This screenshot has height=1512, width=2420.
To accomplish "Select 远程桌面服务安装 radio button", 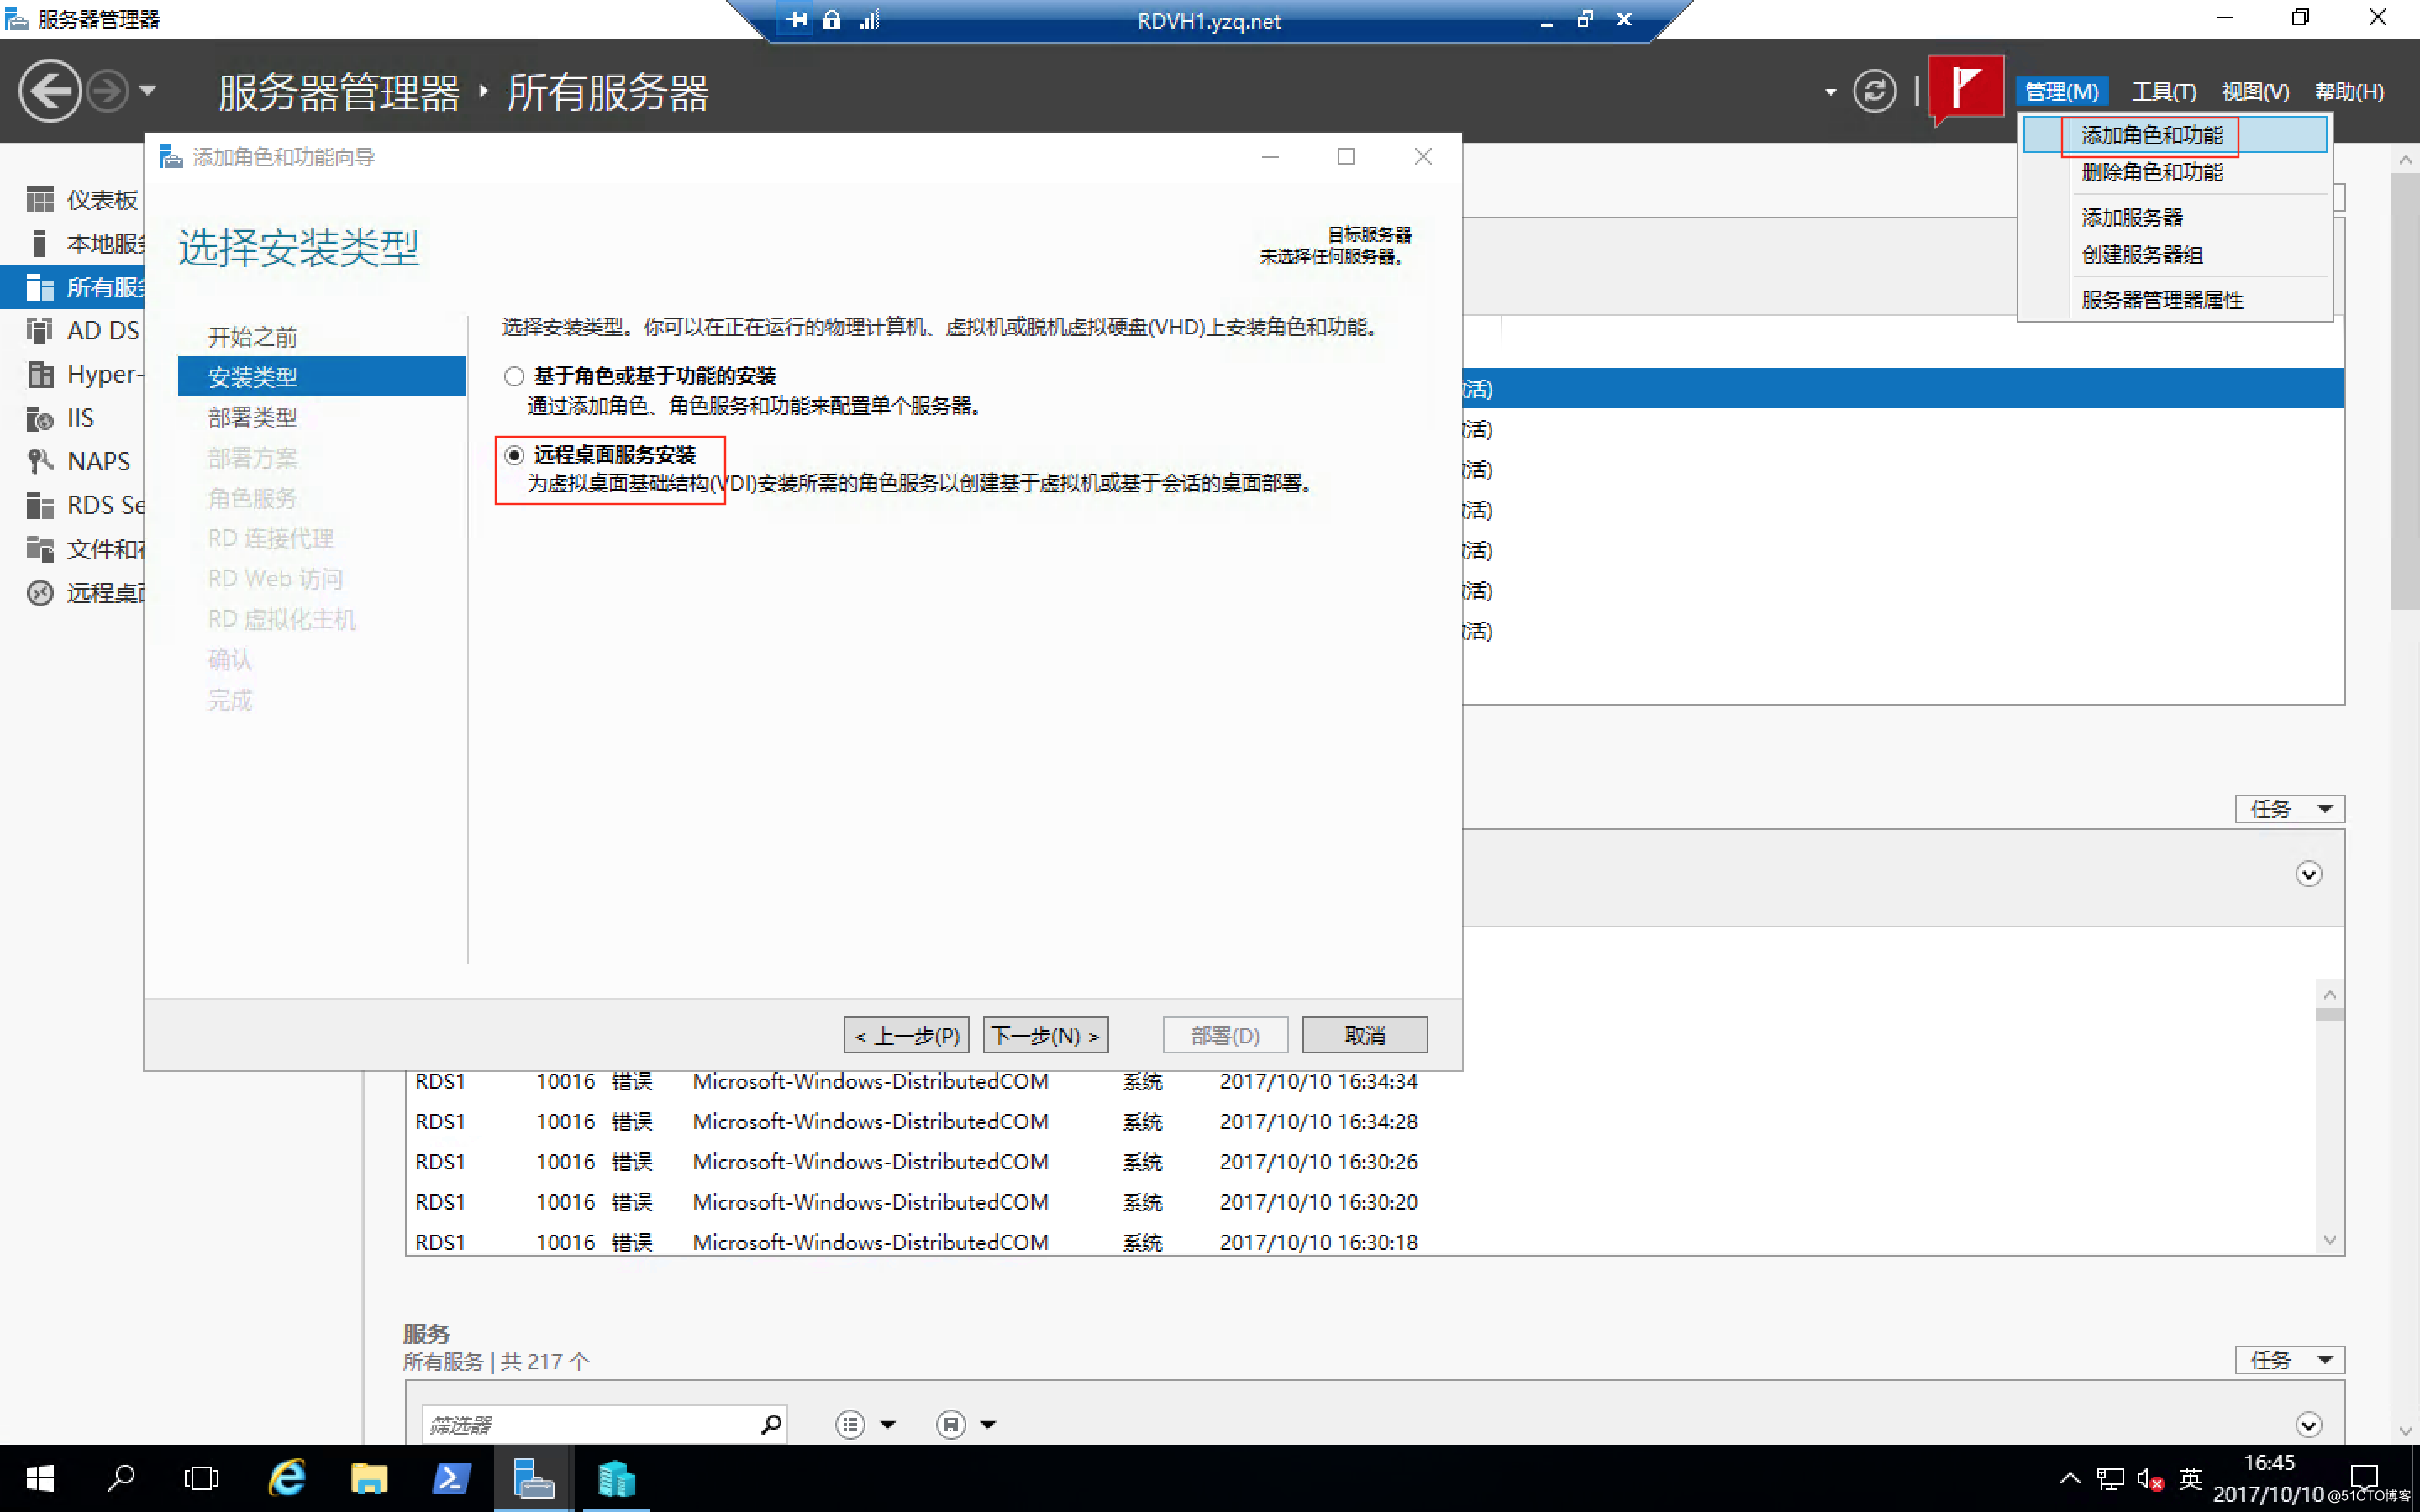I will tap(514, 455).
